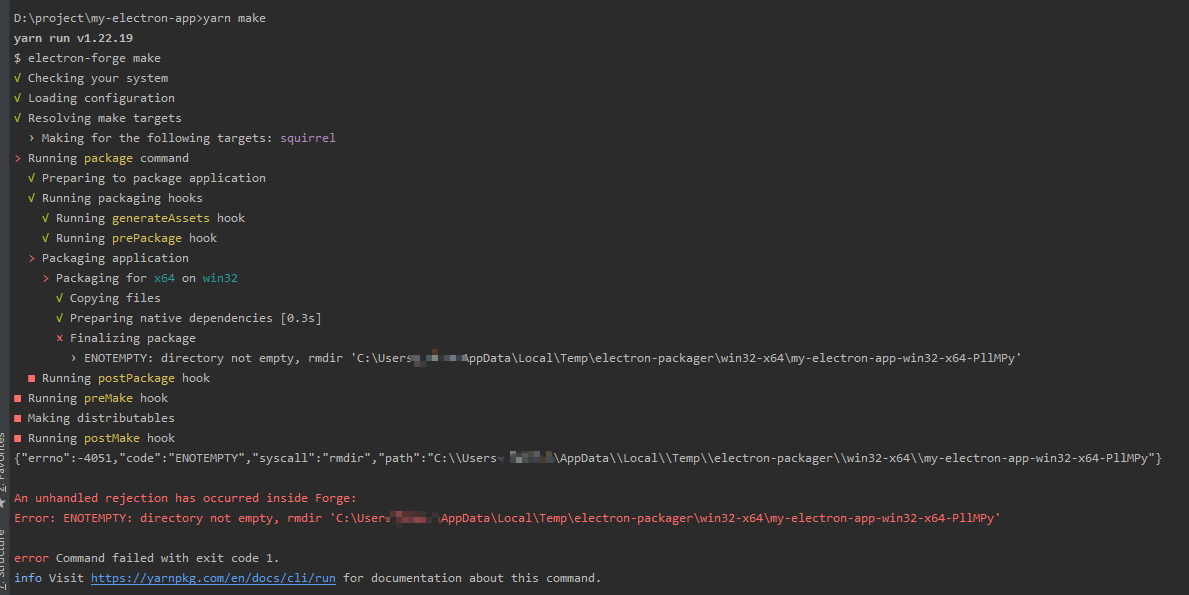Click the checkmark next to Copying files
1189x595 pixels.
click(59, 297)
